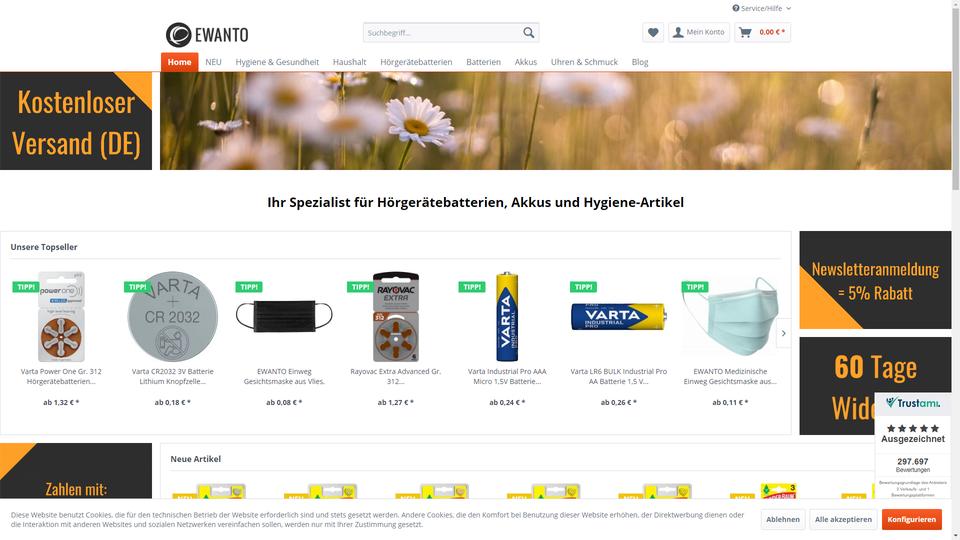This screenshot has height=540, width=960.
Task: Click TIPP! badge on Rayovac product
Action: [x=360, y=287]
